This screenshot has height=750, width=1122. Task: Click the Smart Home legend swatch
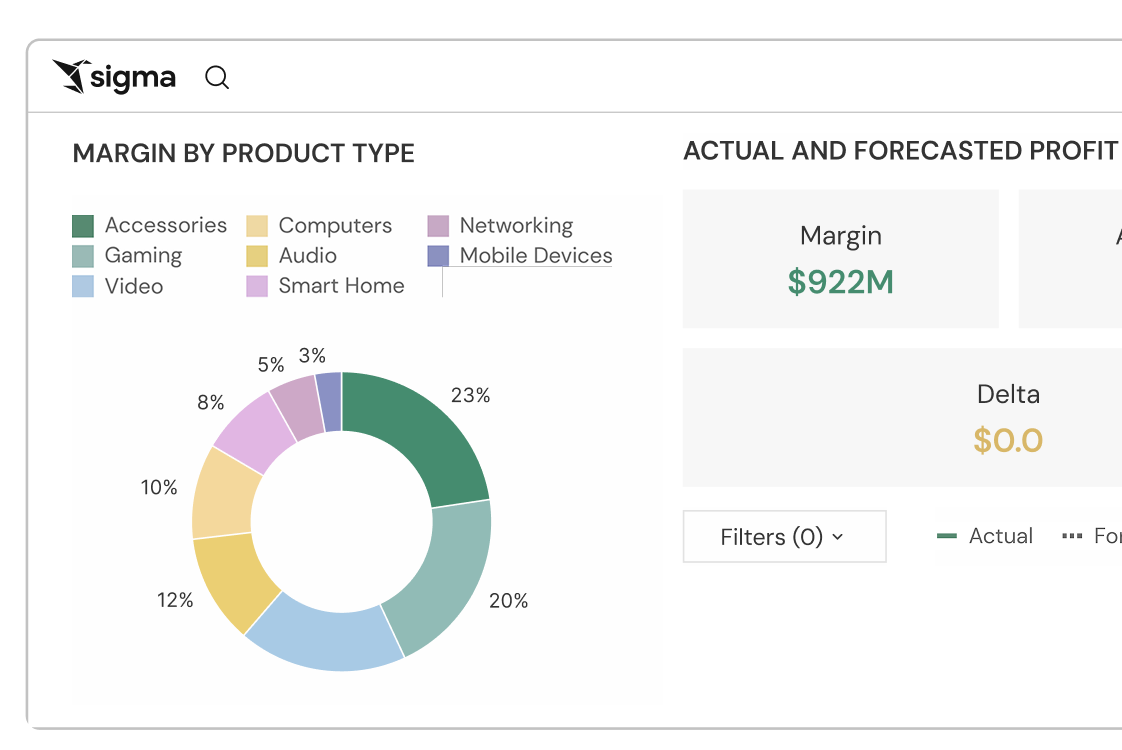click(x=257, y=286)
